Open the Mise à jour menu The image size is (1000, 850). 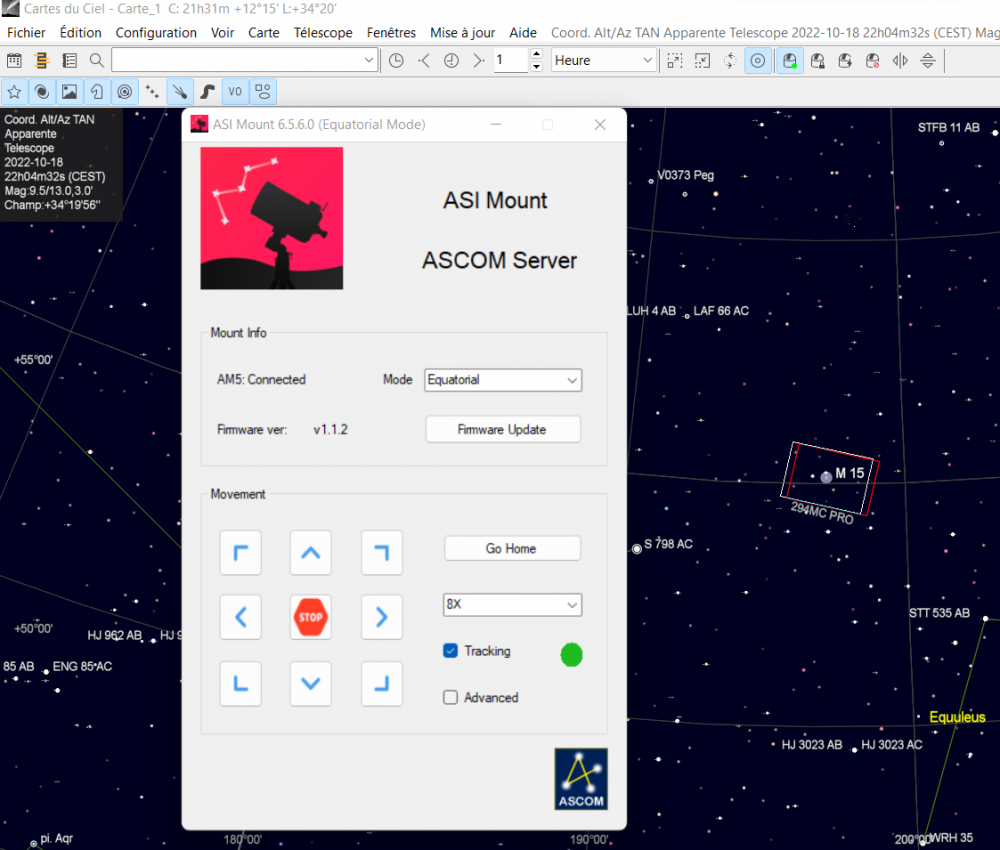[462, 33]
